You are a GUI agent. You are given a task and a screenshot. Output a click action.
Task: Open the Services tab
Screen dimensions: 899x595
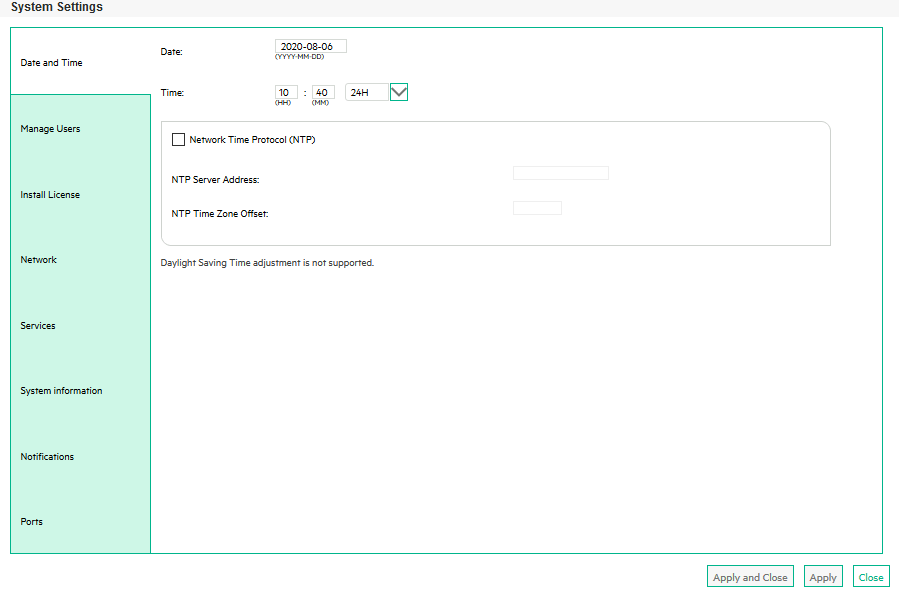80,326
